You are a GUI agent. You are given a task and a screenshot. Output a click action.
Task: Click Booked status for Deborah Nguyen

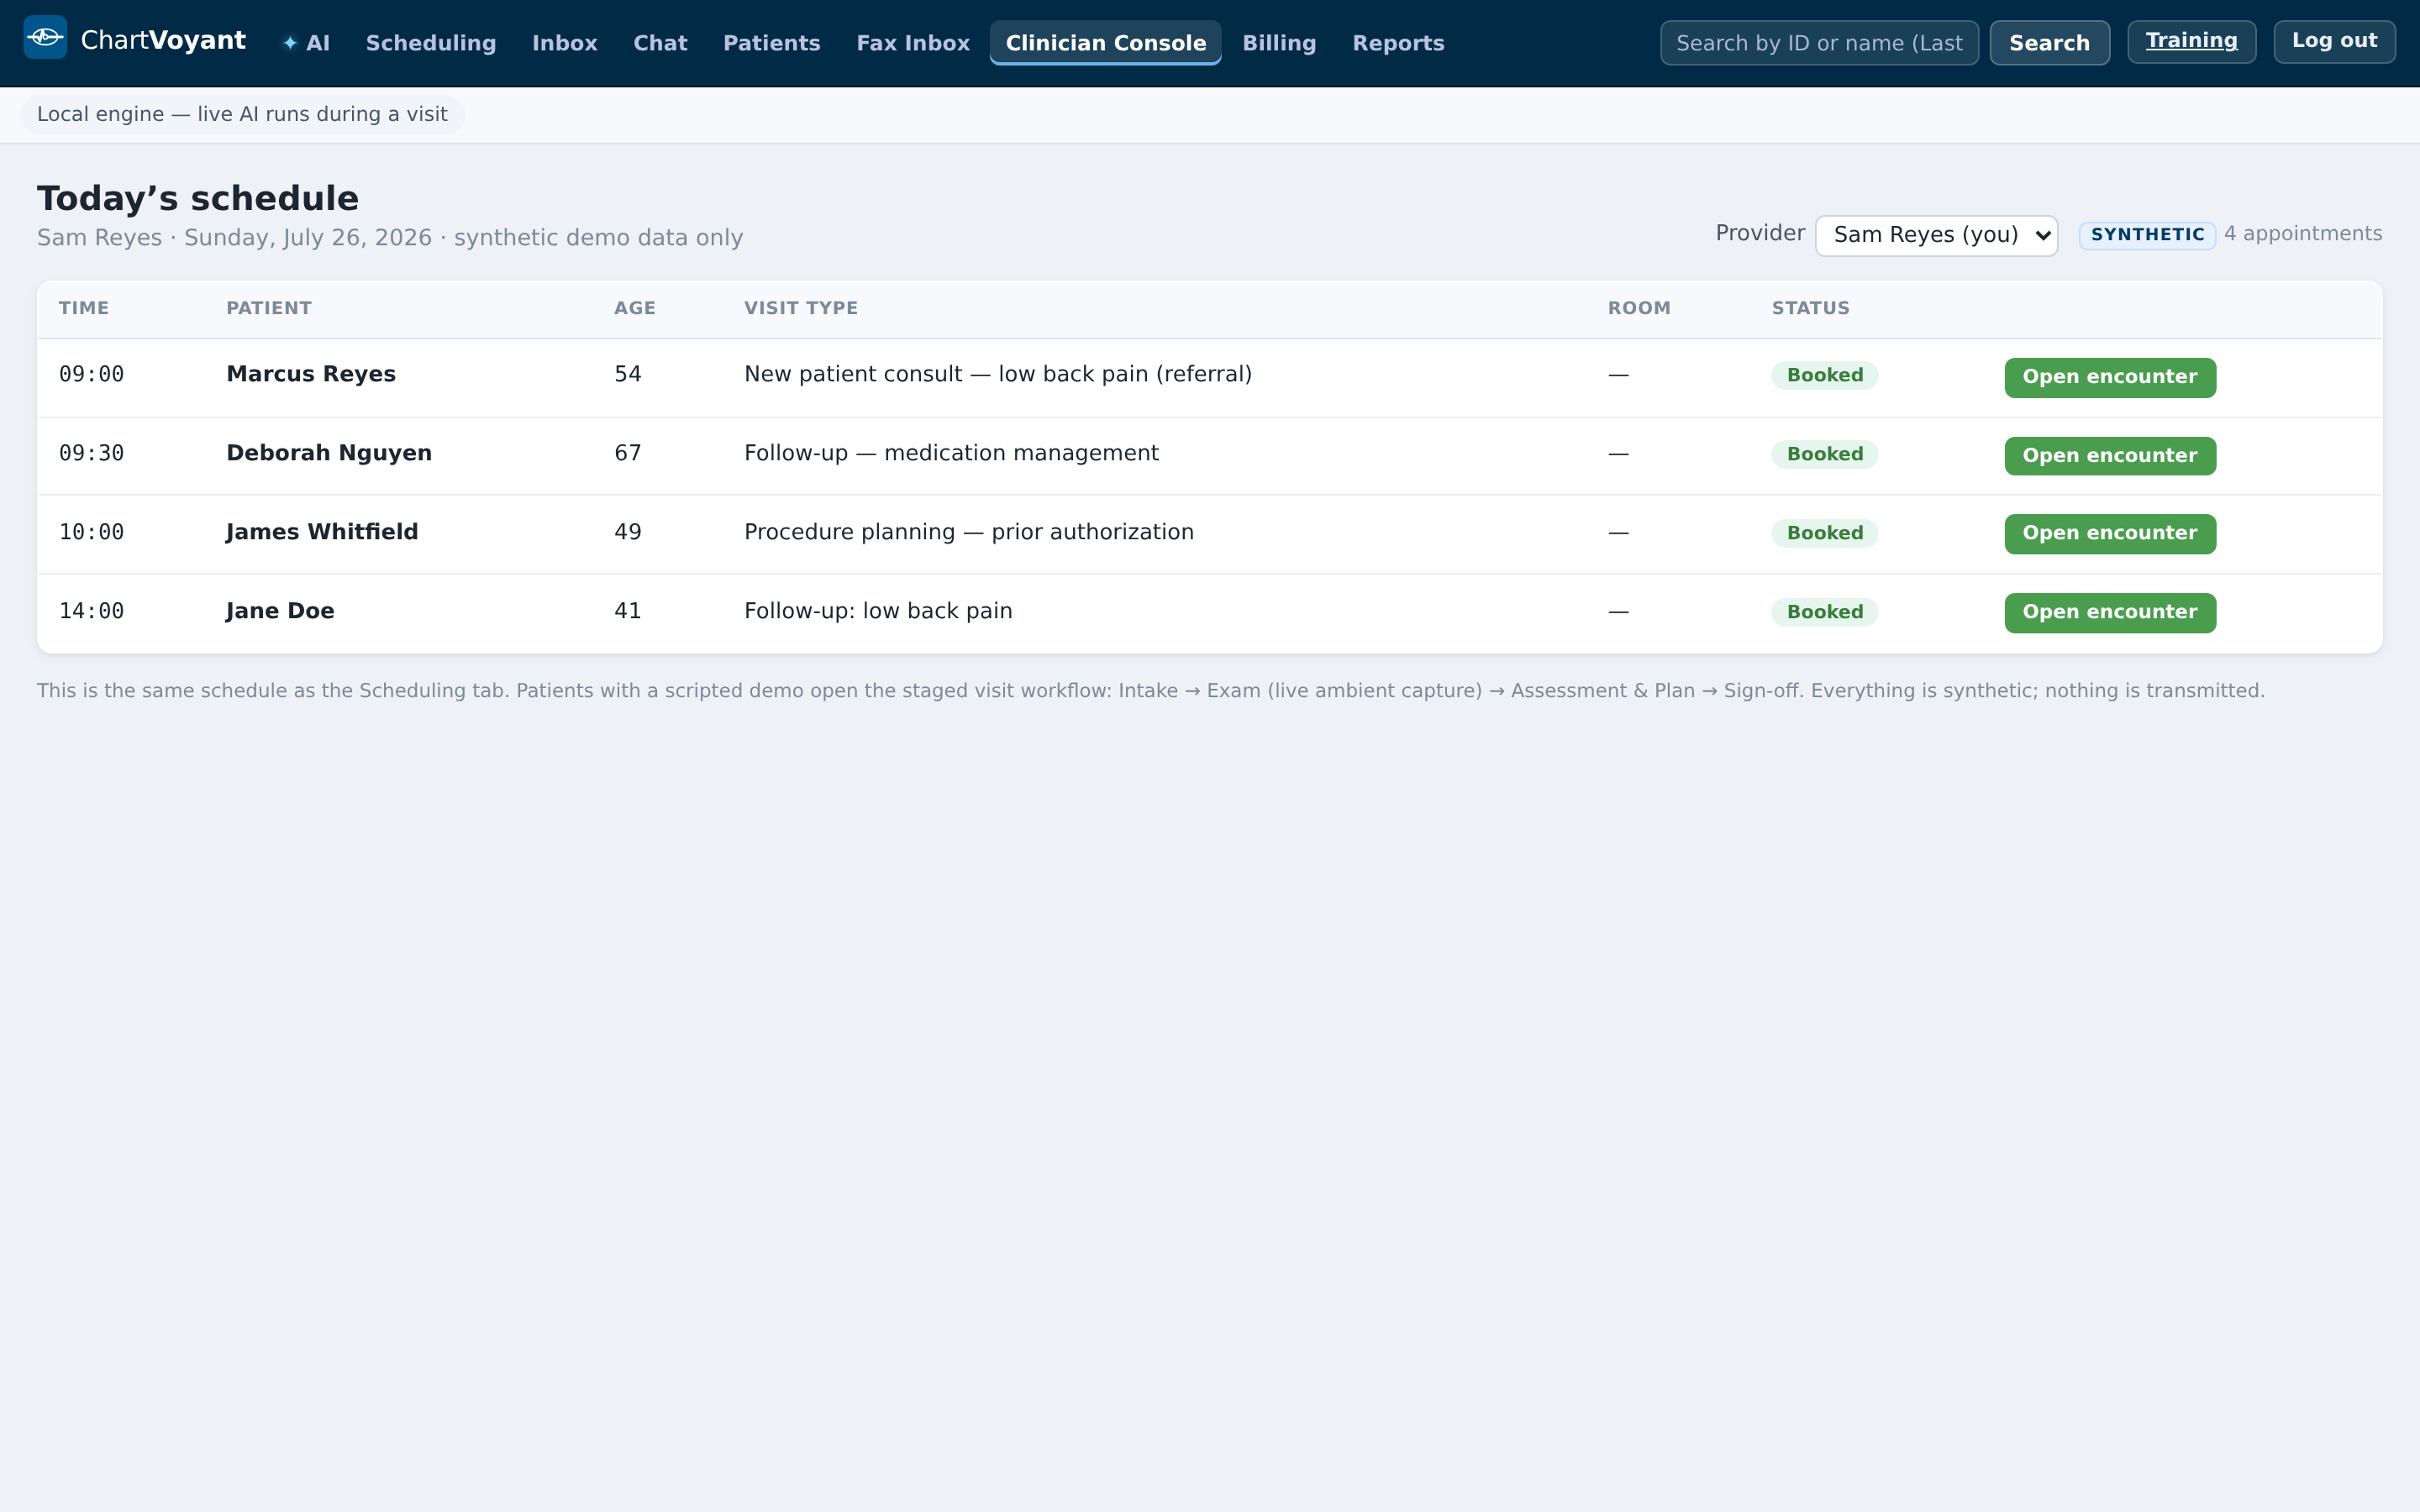pyautogui.click(x=1825, y=454)
